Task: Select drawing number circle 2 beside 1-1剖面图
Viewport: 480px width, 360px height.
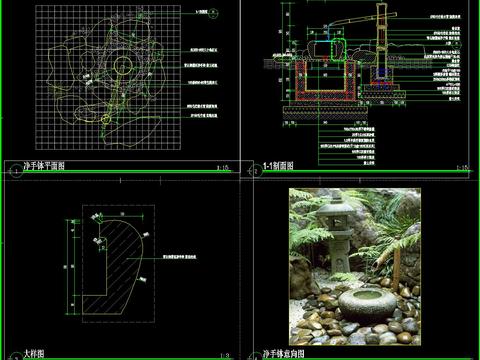Action: point(256,171)
